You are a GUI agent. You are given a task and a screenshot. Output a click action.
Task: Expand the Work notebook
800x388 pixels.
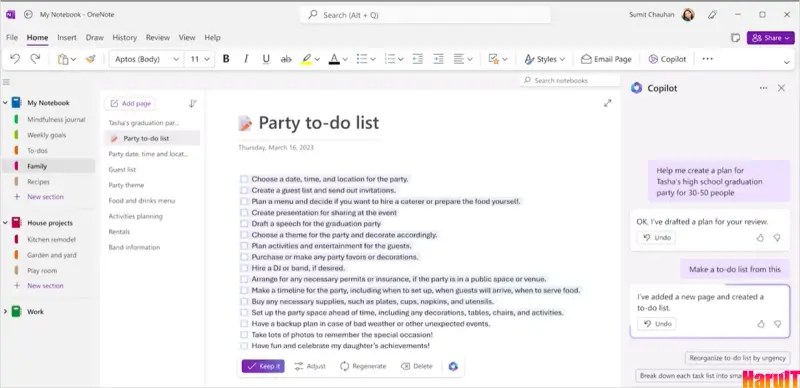[5, 312]
